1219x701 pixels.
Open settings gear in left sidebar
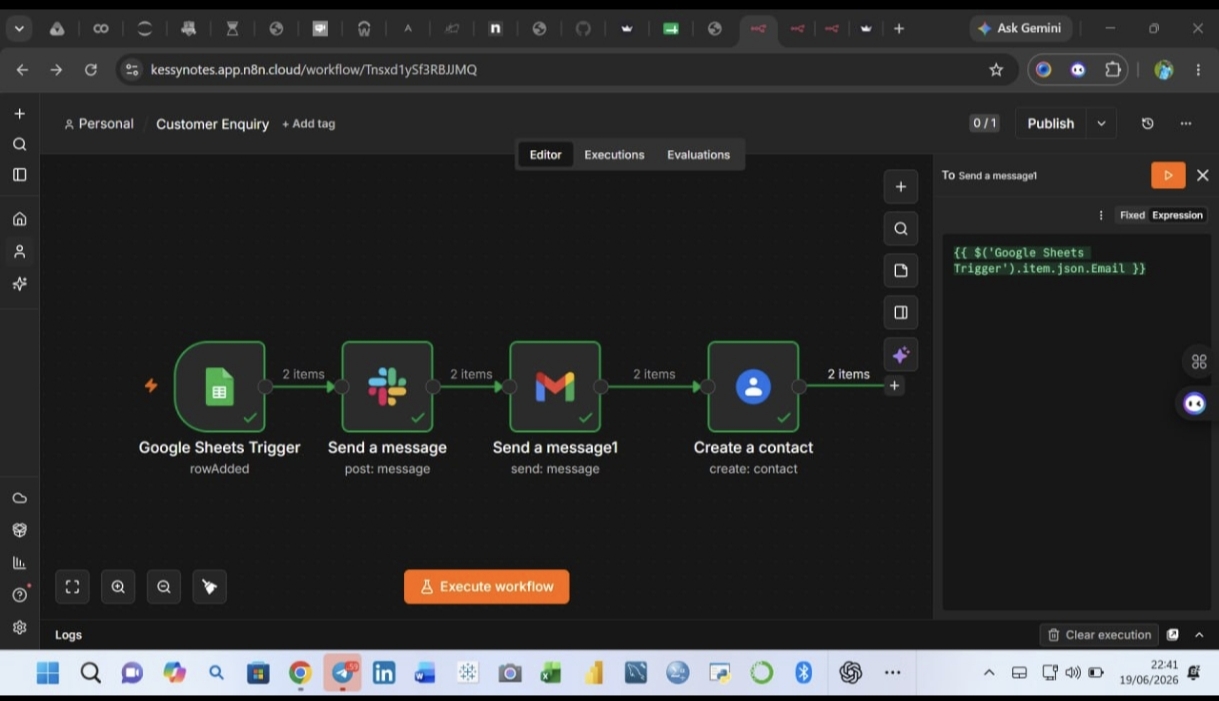coord(19,628)
